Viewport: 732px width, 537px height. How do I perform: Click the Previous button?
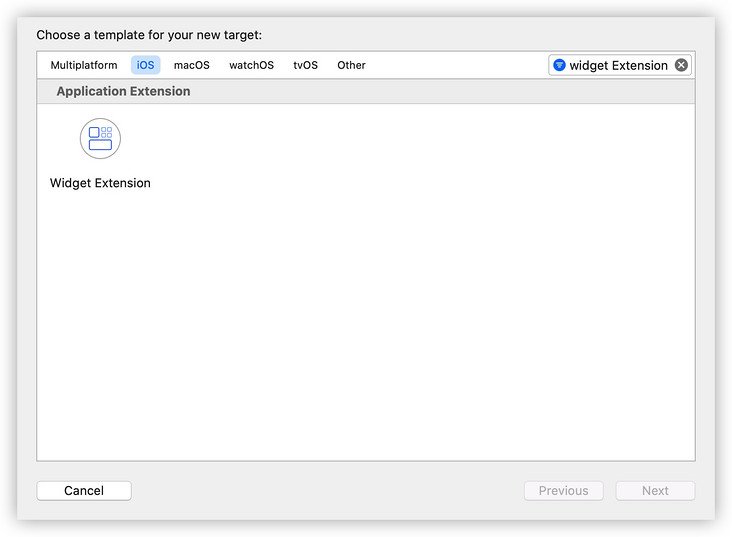[563, 491]
